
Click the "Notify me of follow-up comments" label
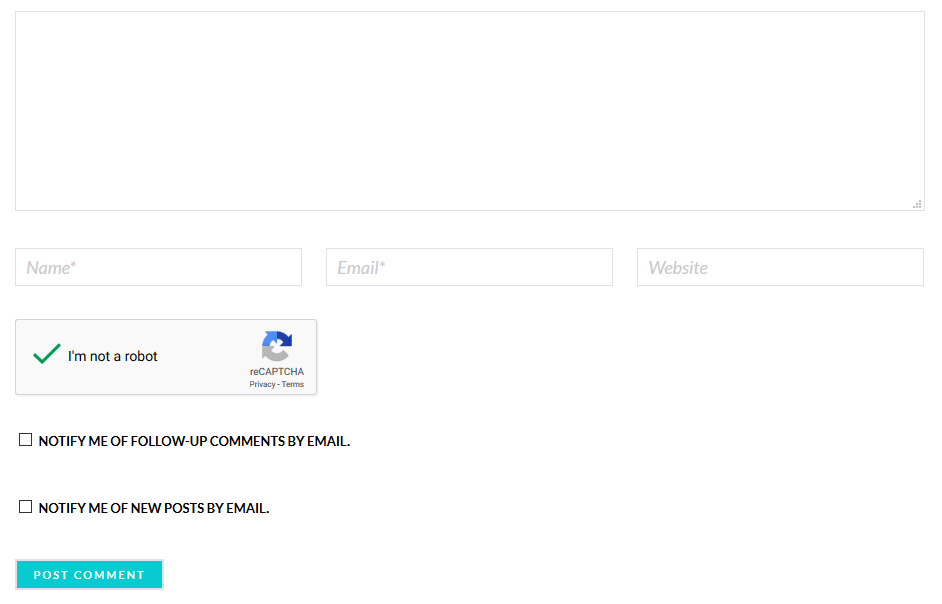coord(194,441)
